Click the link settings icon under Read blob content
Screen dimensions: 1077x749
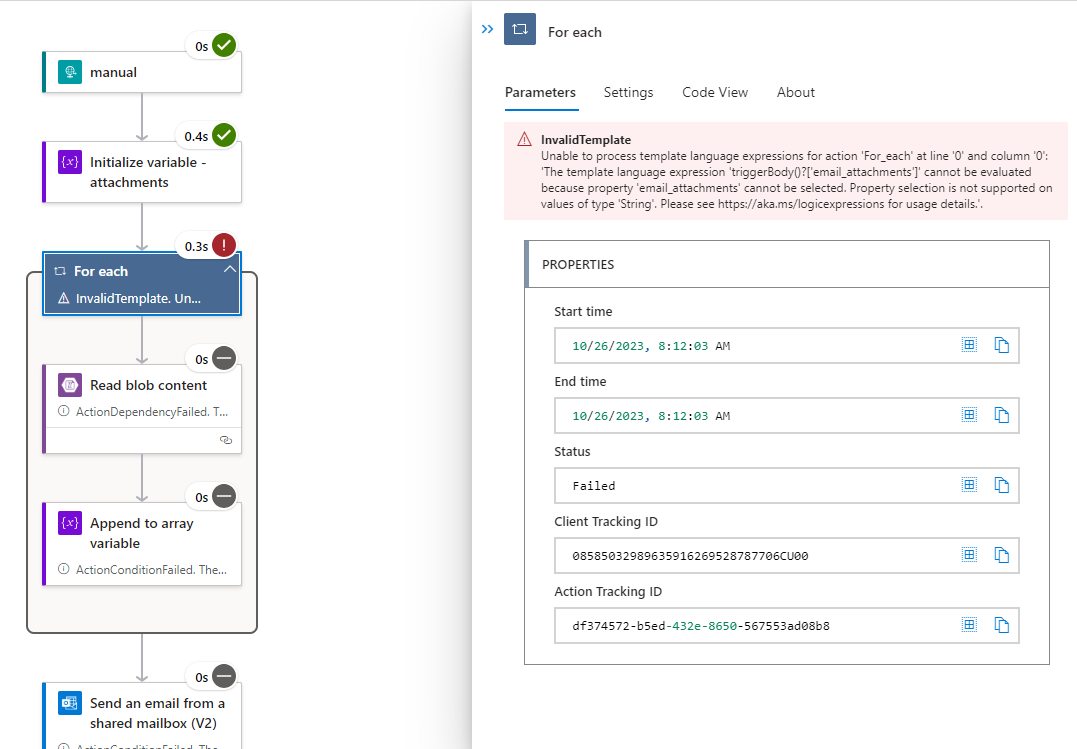225,439
